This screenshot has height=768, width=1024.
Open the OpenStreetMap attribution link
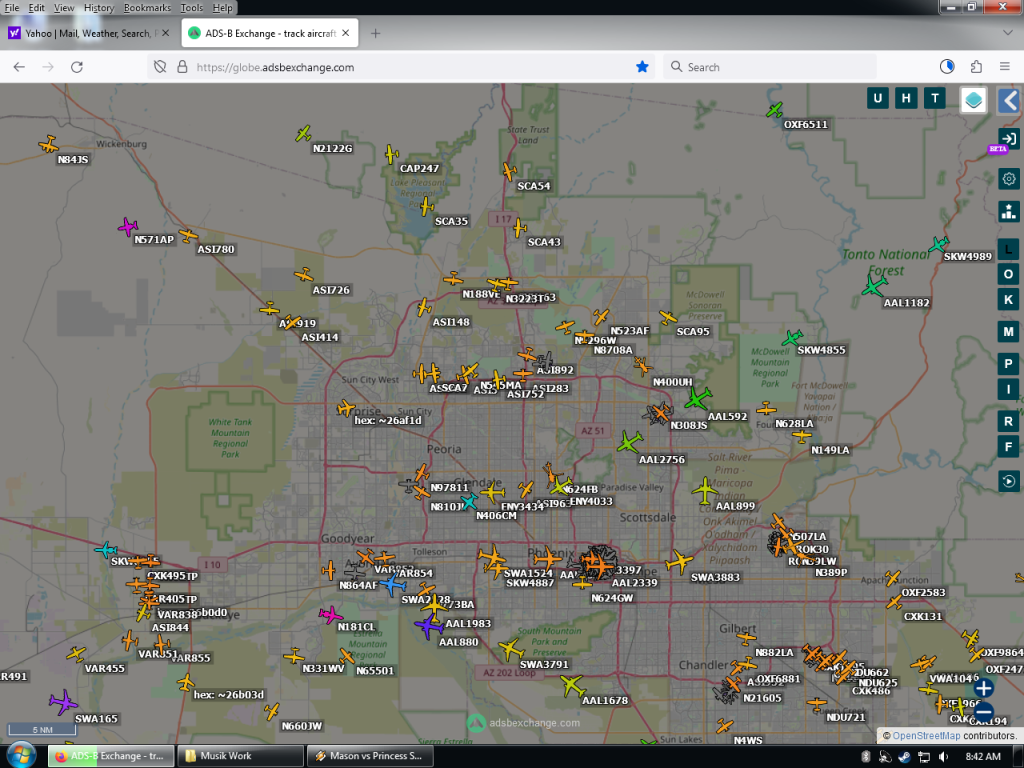click(x=926, y=736)
